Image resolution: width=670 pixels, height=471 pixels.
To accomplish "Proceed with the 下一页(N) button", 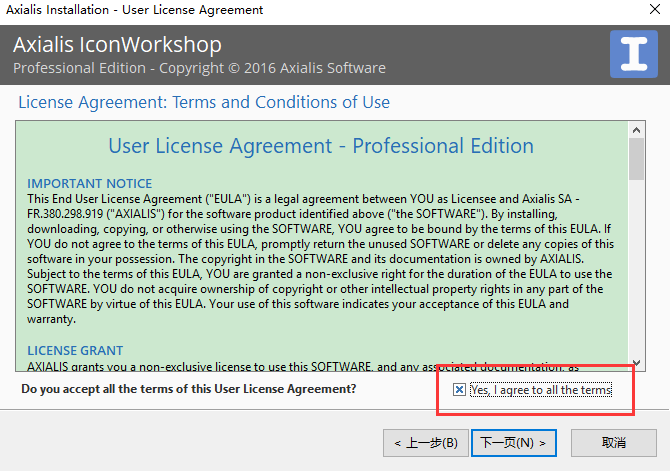I will click(513, 442).
